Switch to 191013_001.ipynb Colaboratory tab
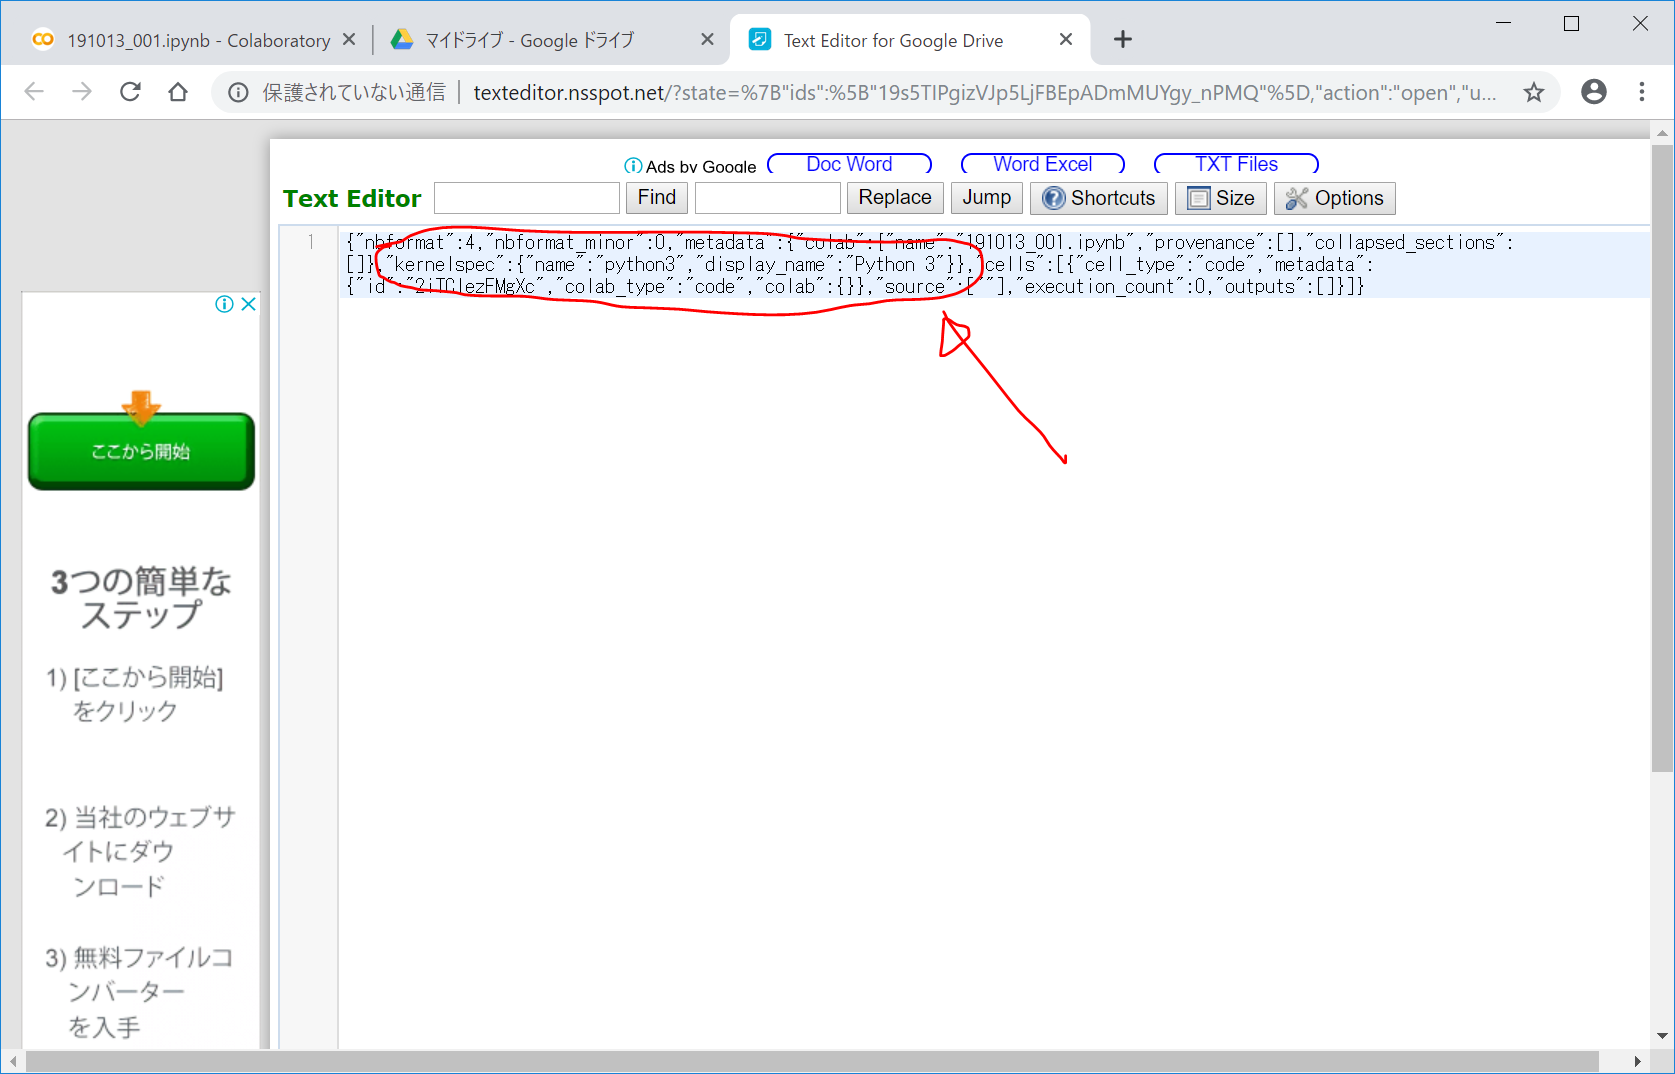Viewport: 1675px width, 1074px height. click(185, 40)
